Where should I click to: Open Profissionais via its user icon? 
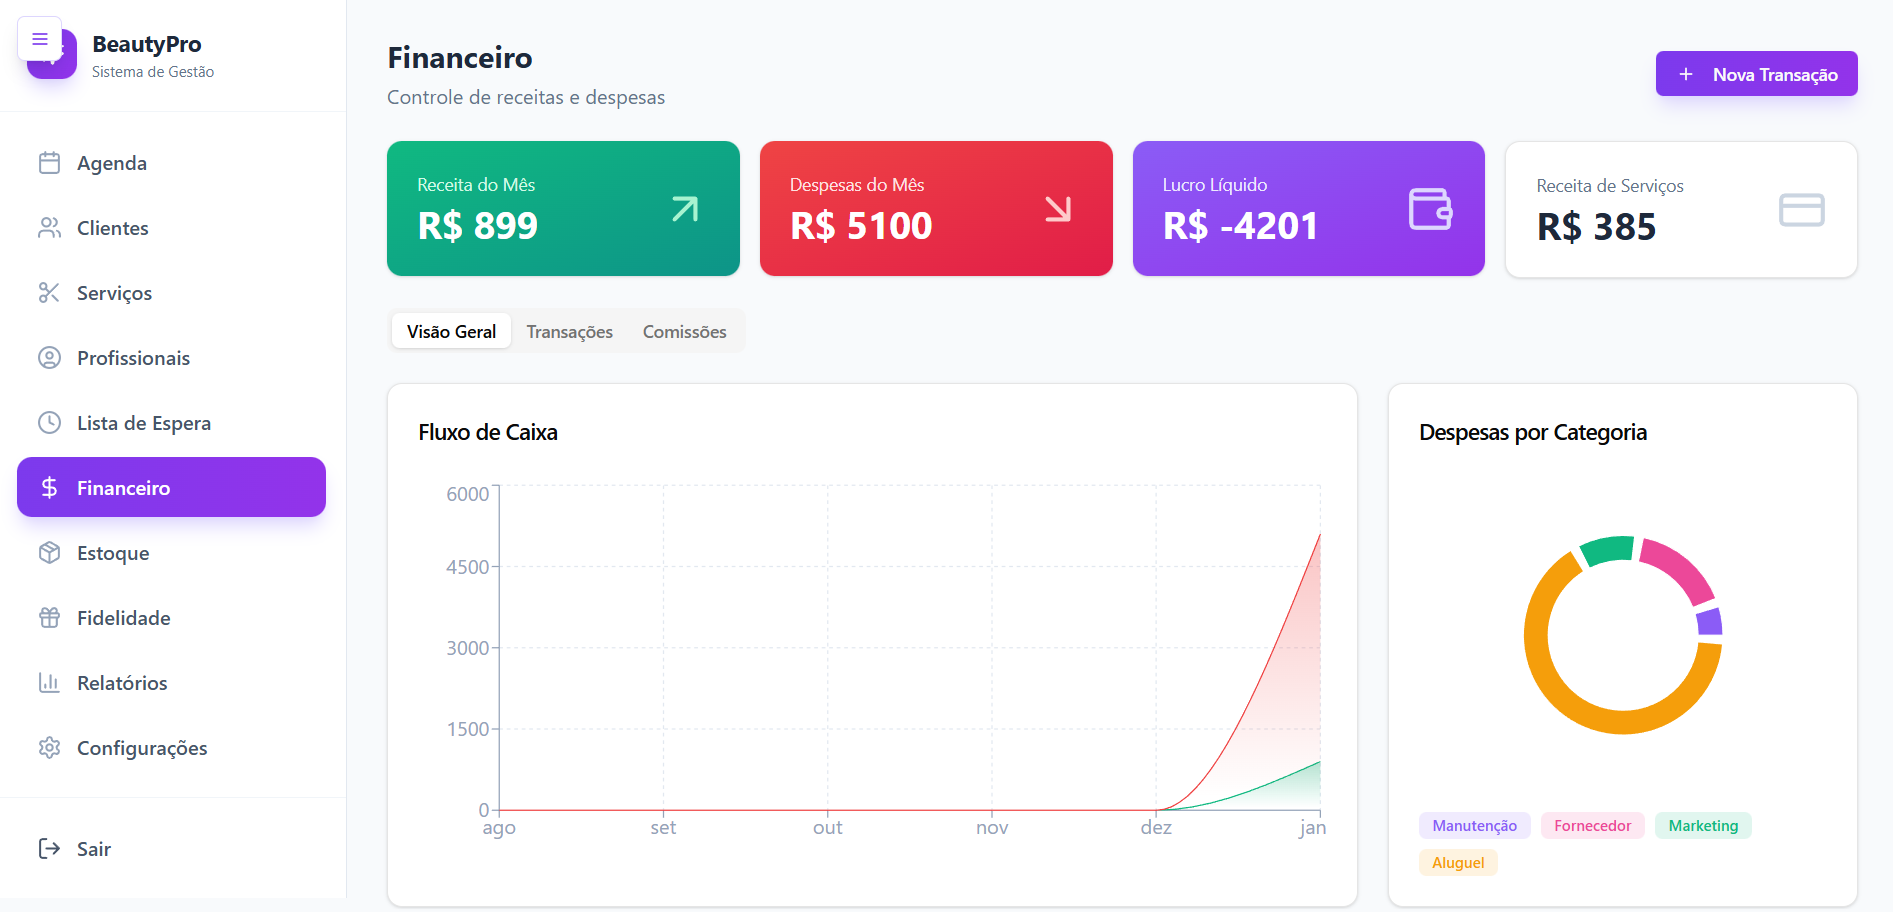pos(49,358)
